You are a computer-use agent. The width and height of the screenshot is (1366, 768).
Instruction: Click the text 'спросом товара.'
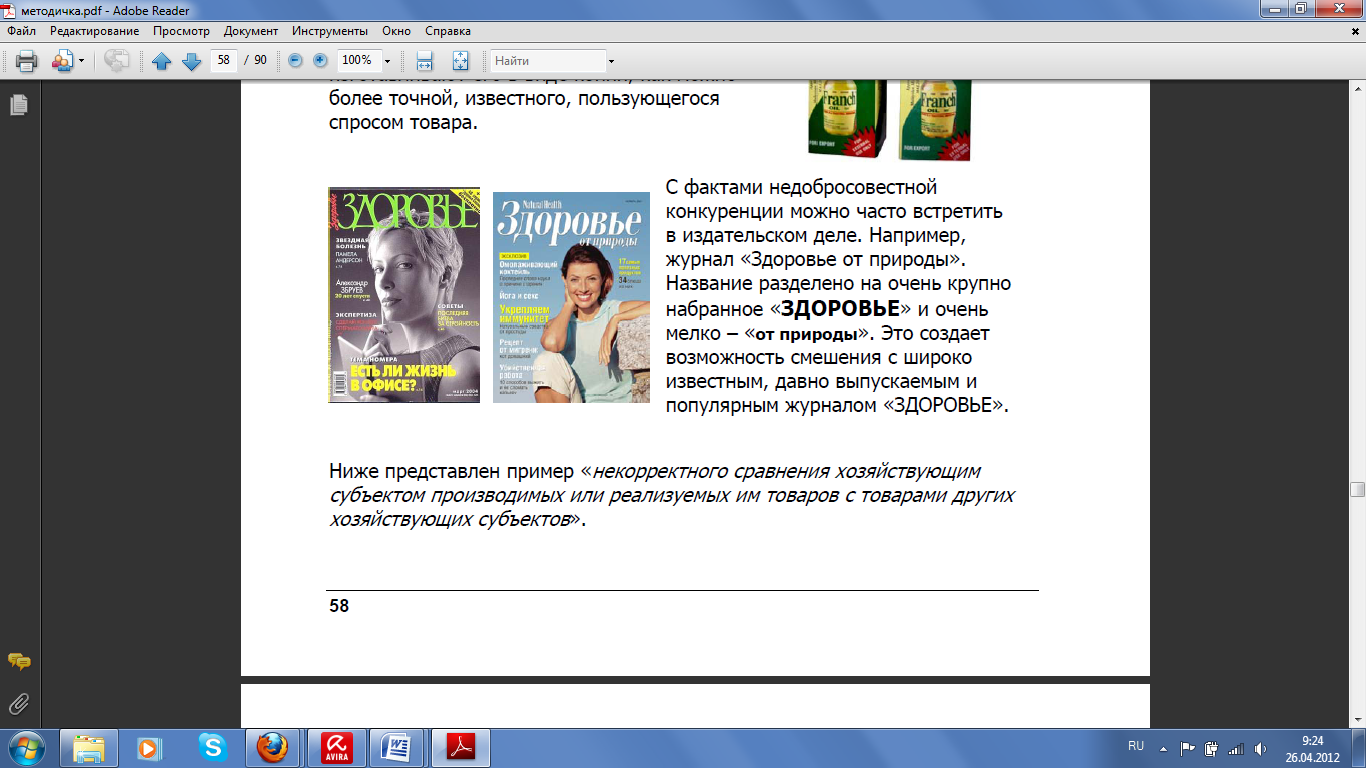(x=403, y=124)
